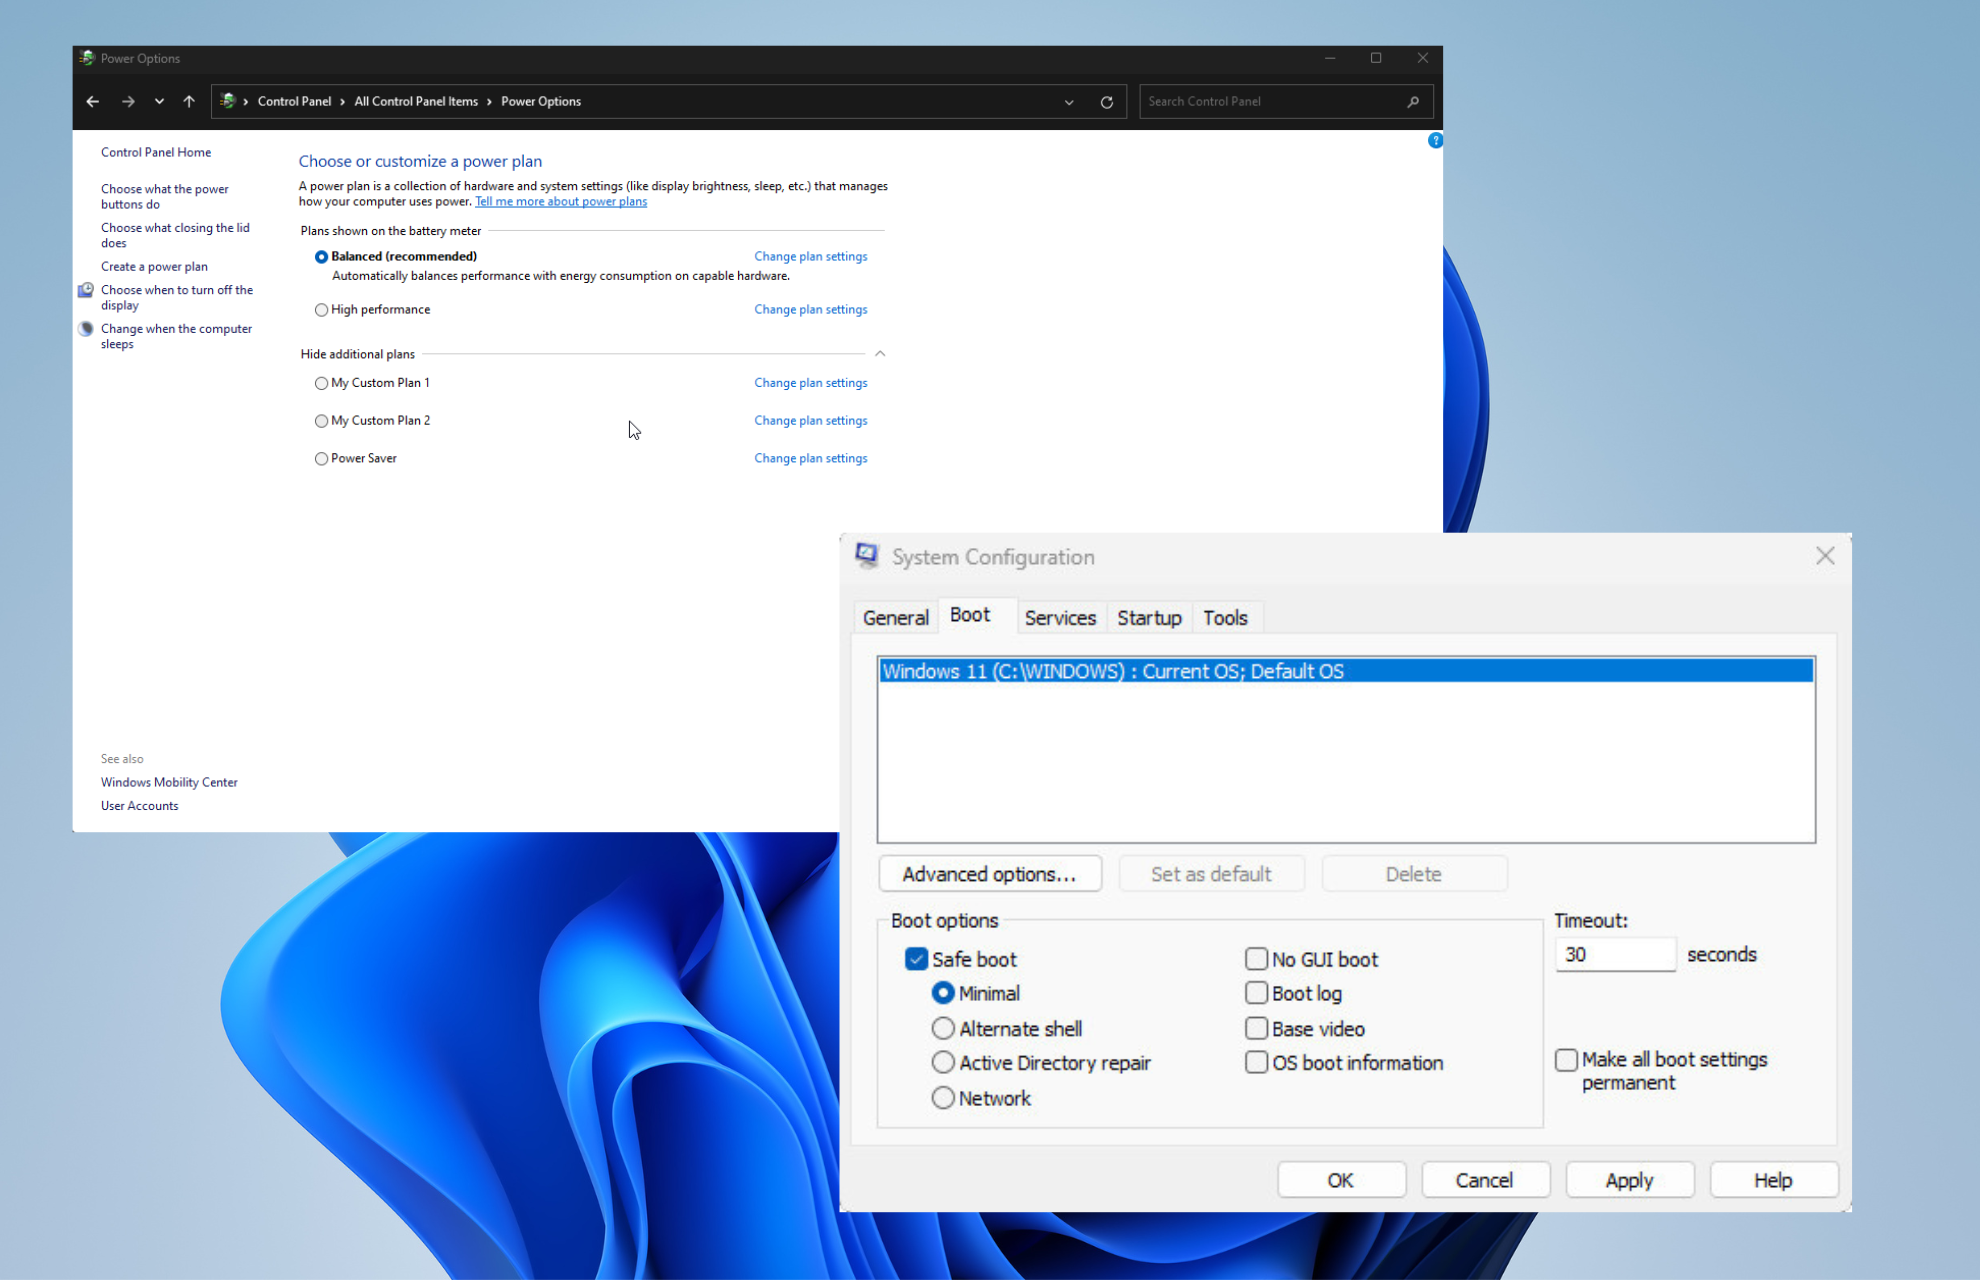Select Network safe boot option

click(942, 1098)
